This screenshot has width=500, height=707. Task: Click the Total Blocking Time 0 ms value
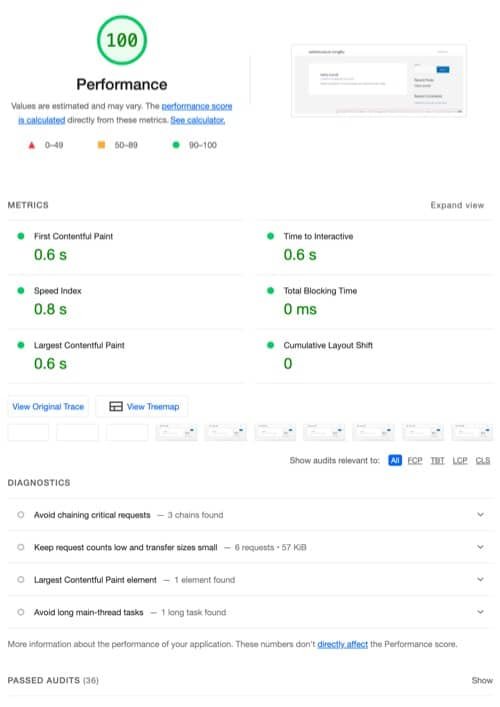(300, 309)
